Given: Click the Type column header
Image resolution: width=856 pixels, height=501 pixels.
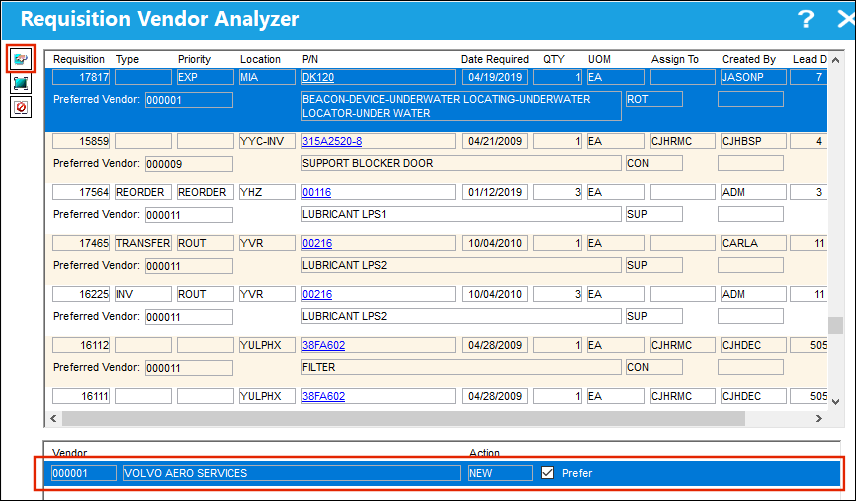Looking at the screenshot, I should pos(127,59).
